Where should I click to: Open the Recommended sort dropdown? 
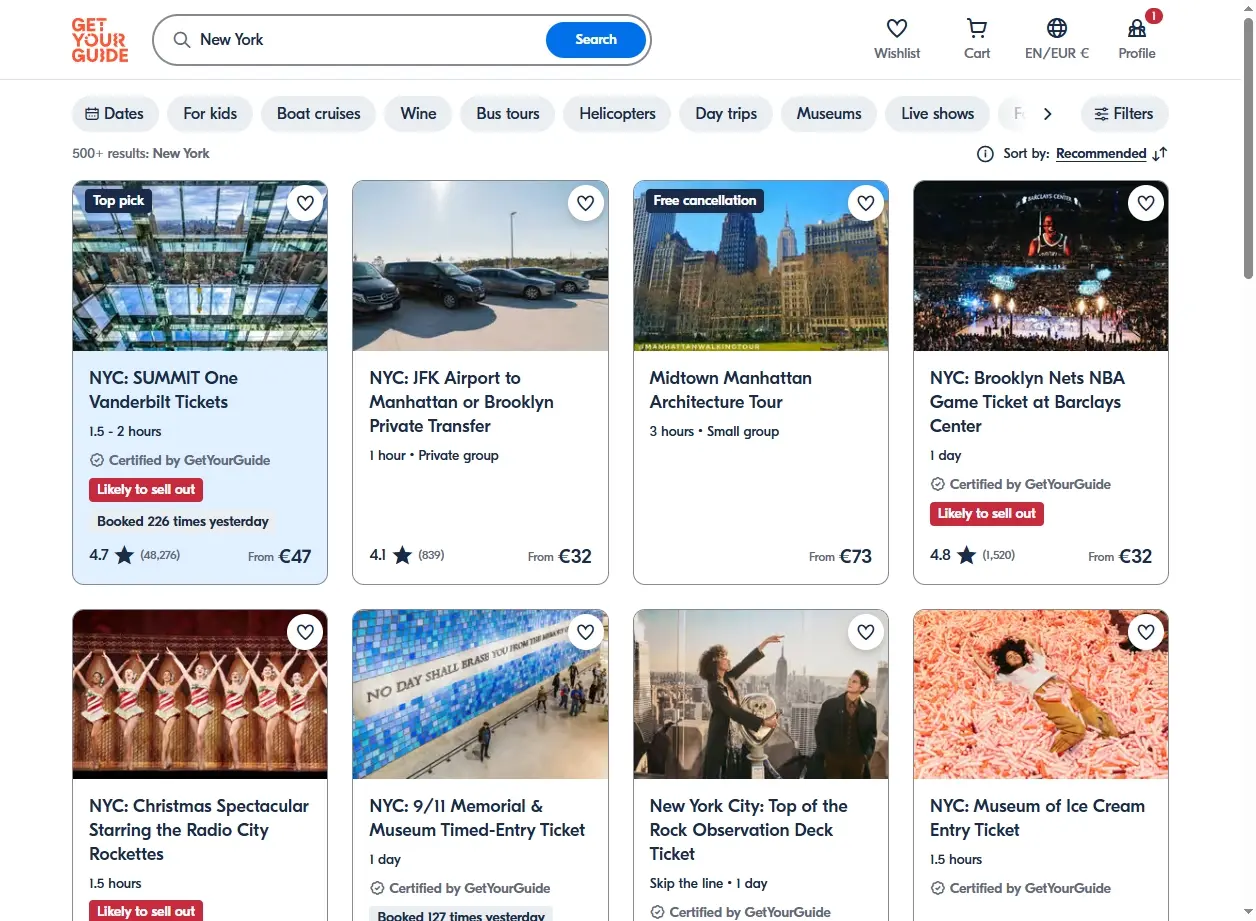pyautogui.click(x=1101, y=154)
